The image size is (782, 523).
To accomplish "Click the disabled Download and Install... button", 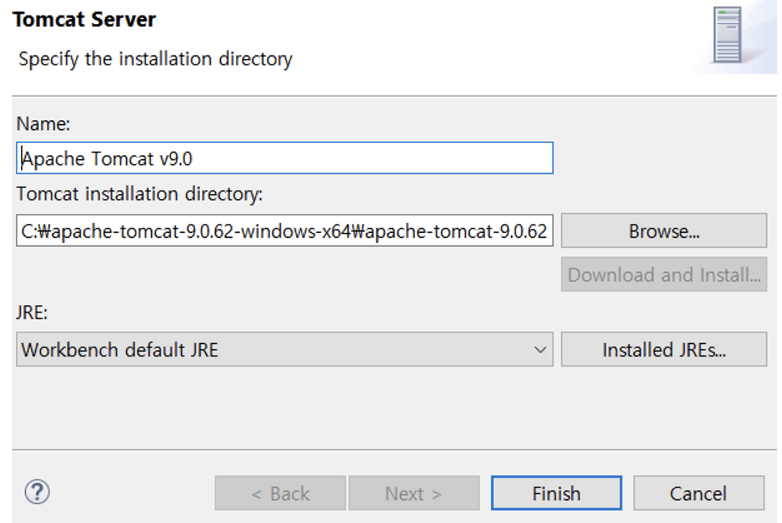I will (x=664, y=274).
